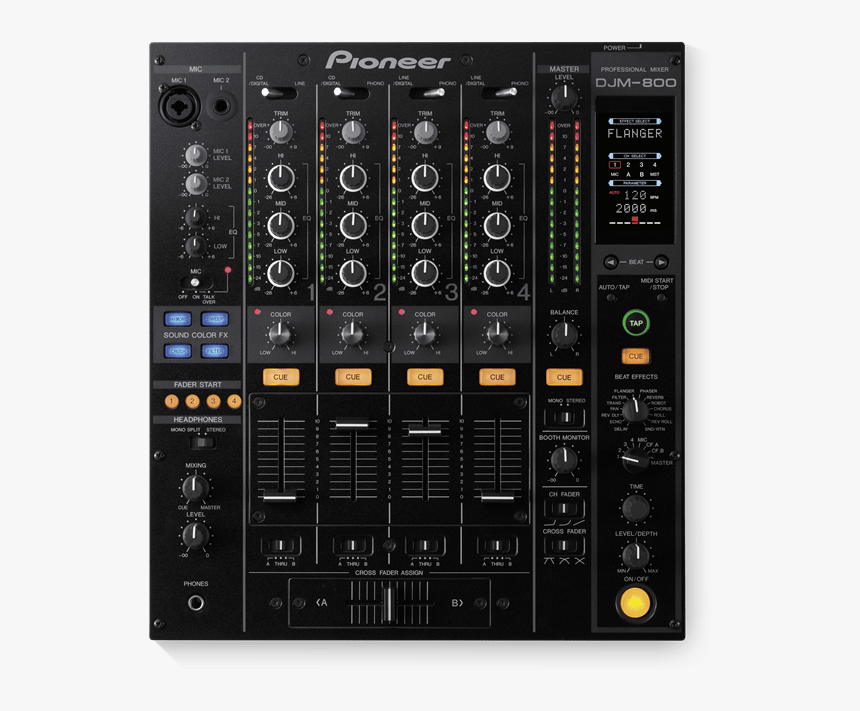Click the MIC 2 input jack
Viewport: 860px width, 711px height.
[221, 105]
